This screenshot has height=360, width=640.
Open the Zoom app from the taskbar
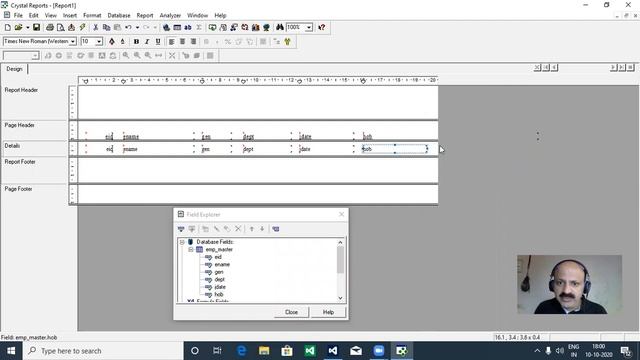379,351
